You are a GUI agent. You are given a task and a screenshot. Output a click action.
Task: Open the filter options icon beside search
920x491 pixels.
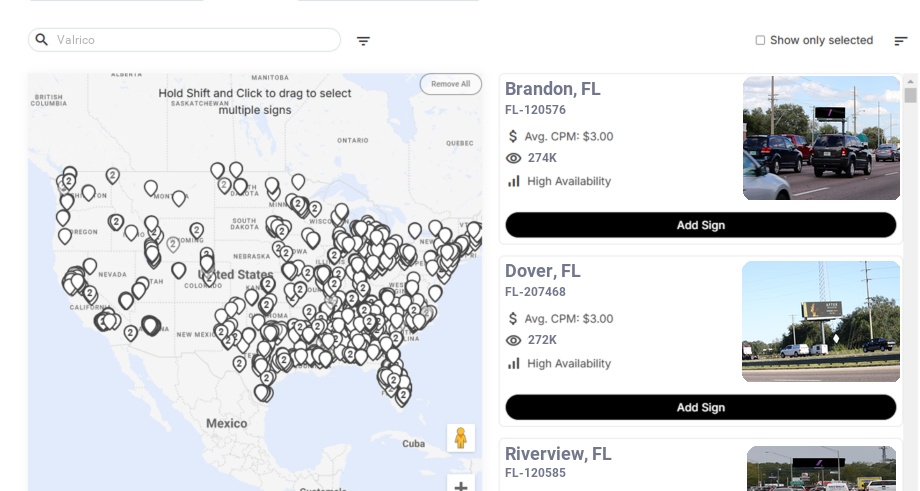(363, 41)
